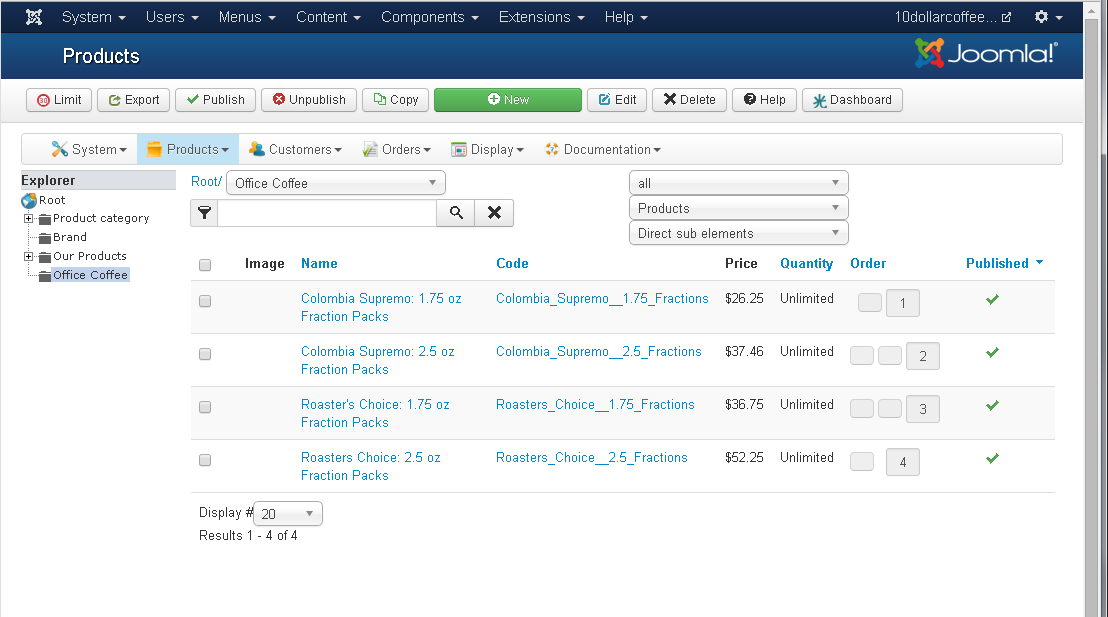Open the 10dollarcoffee site link
This screenshot has height=617, width=1108.
953,17
